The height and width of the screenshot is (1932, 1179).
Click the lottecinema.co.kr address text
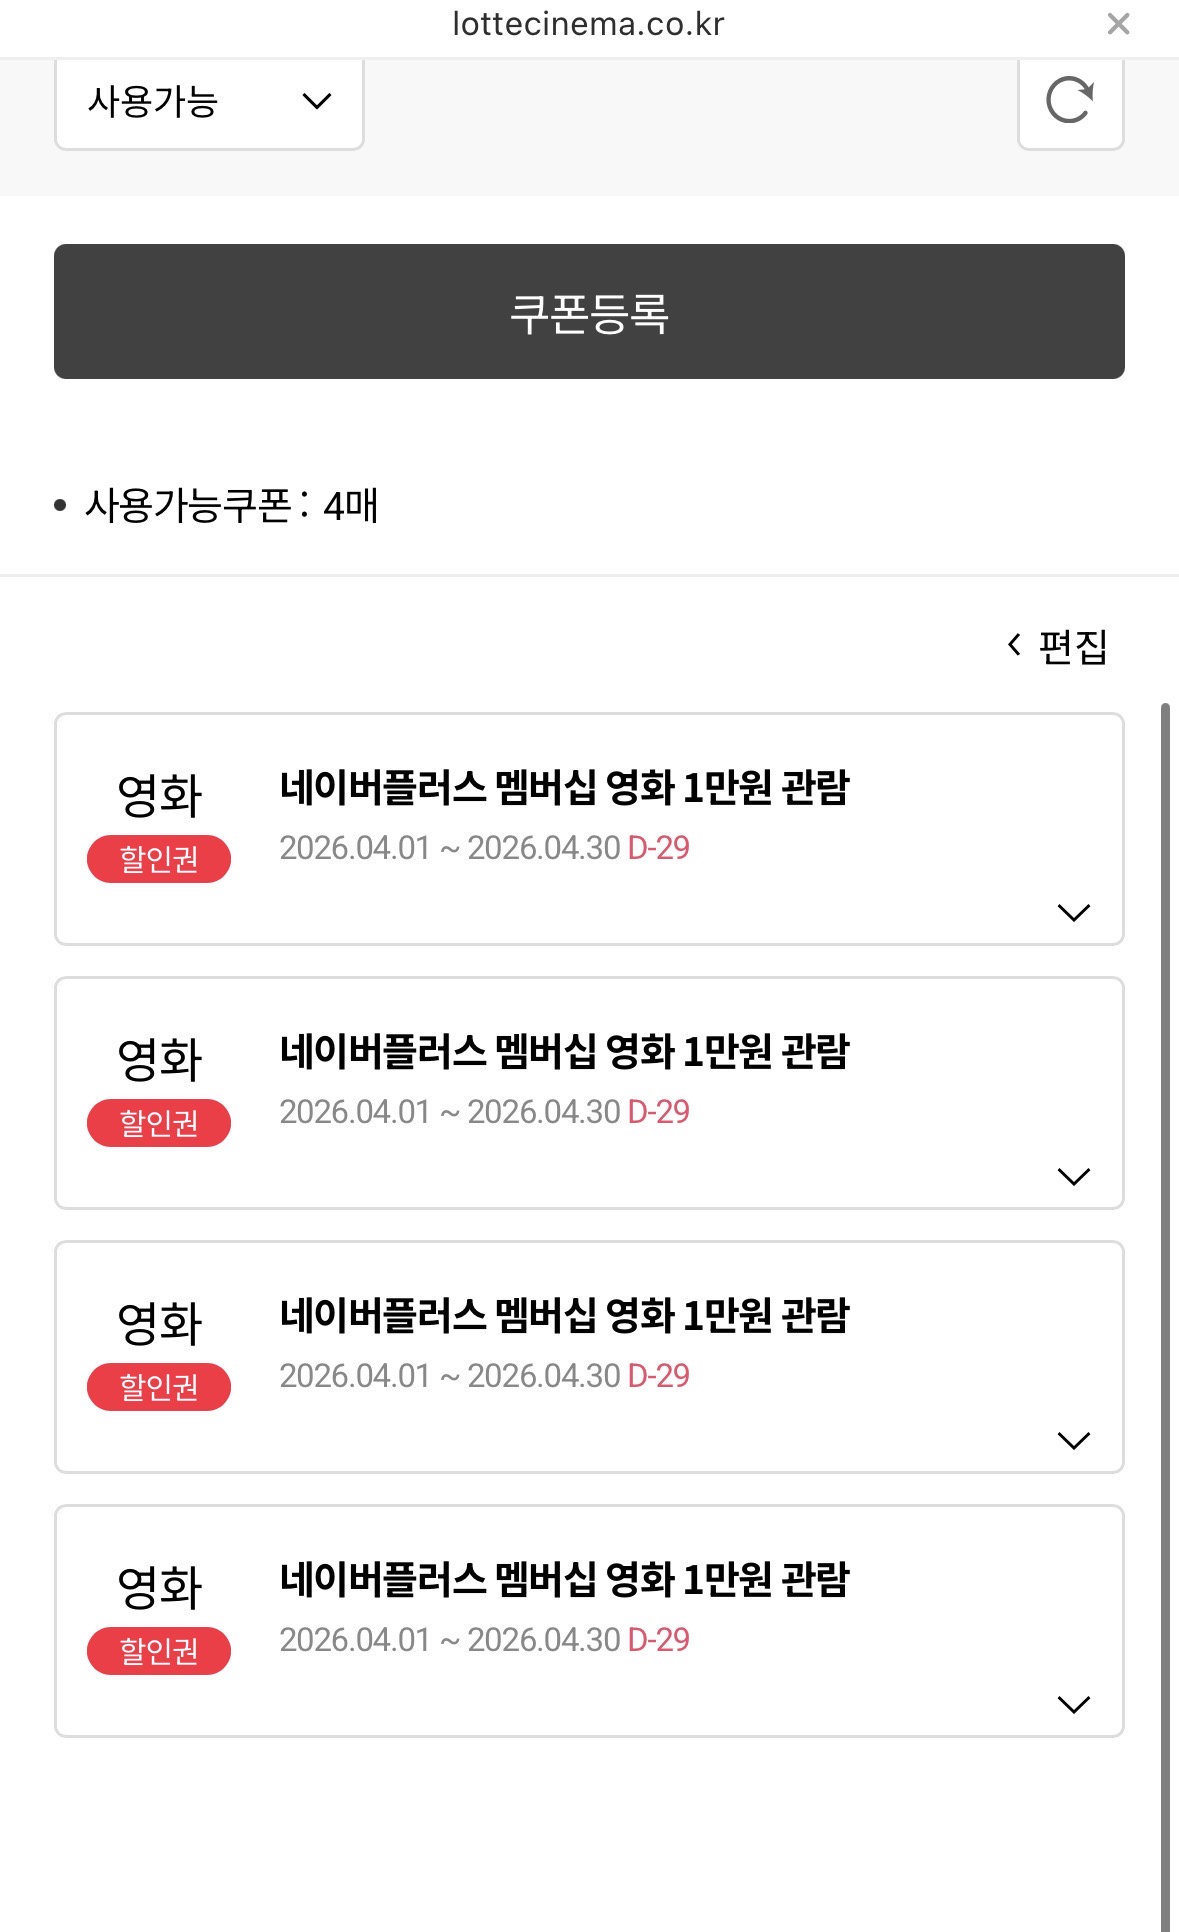click(588, 24)
